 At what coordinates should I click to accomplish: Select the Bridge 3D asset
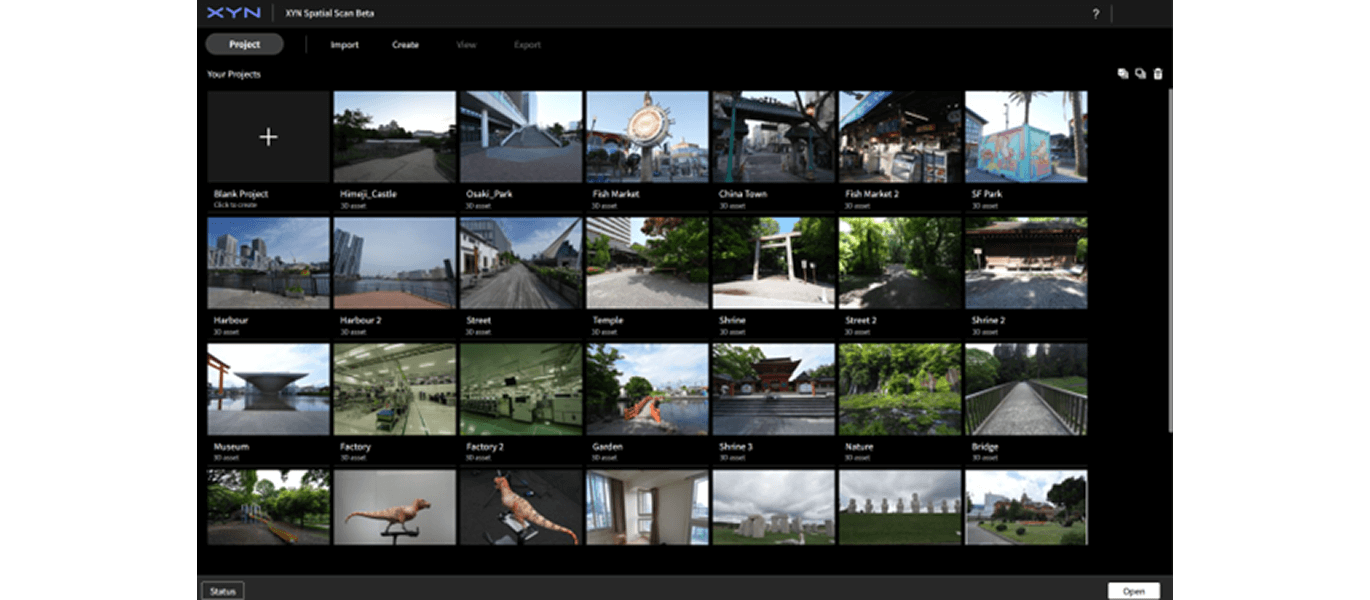pyautogui.click(x=1026, y=388)
